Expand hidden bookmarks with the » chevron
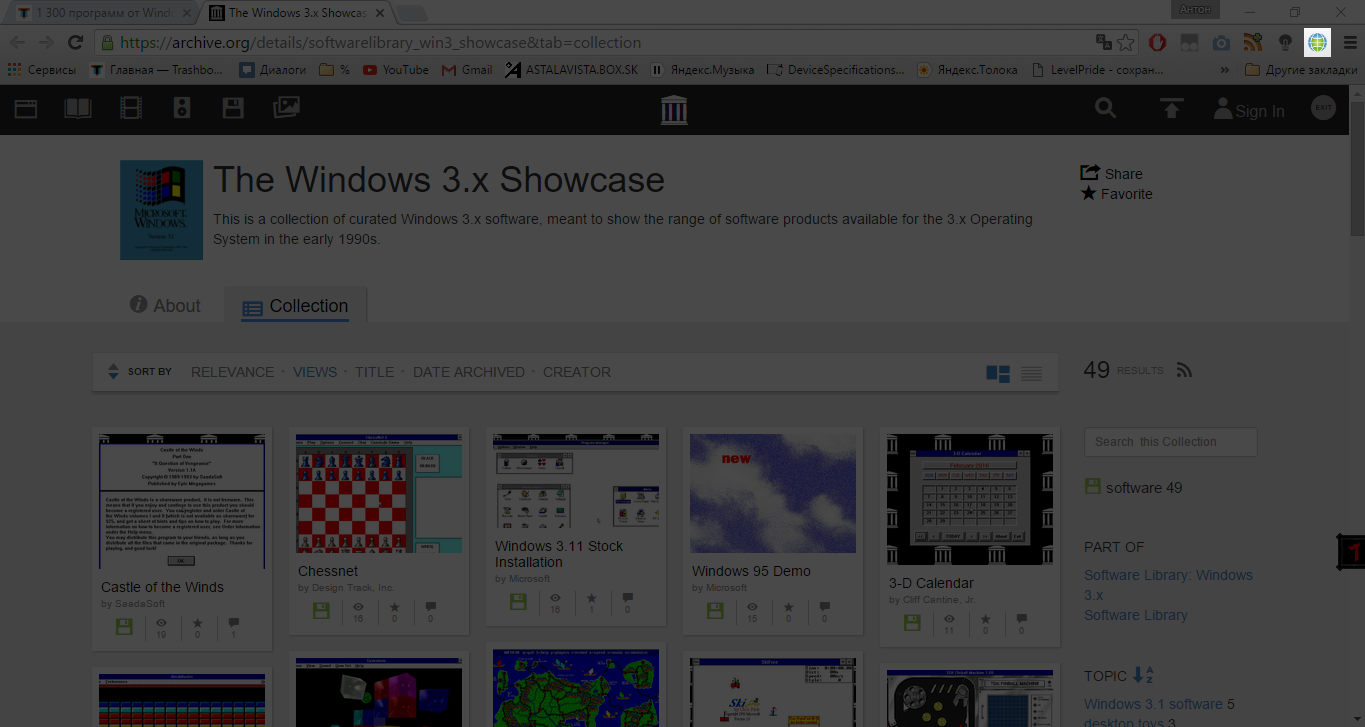The image size is (1365, 727). tap(1225, 70)
